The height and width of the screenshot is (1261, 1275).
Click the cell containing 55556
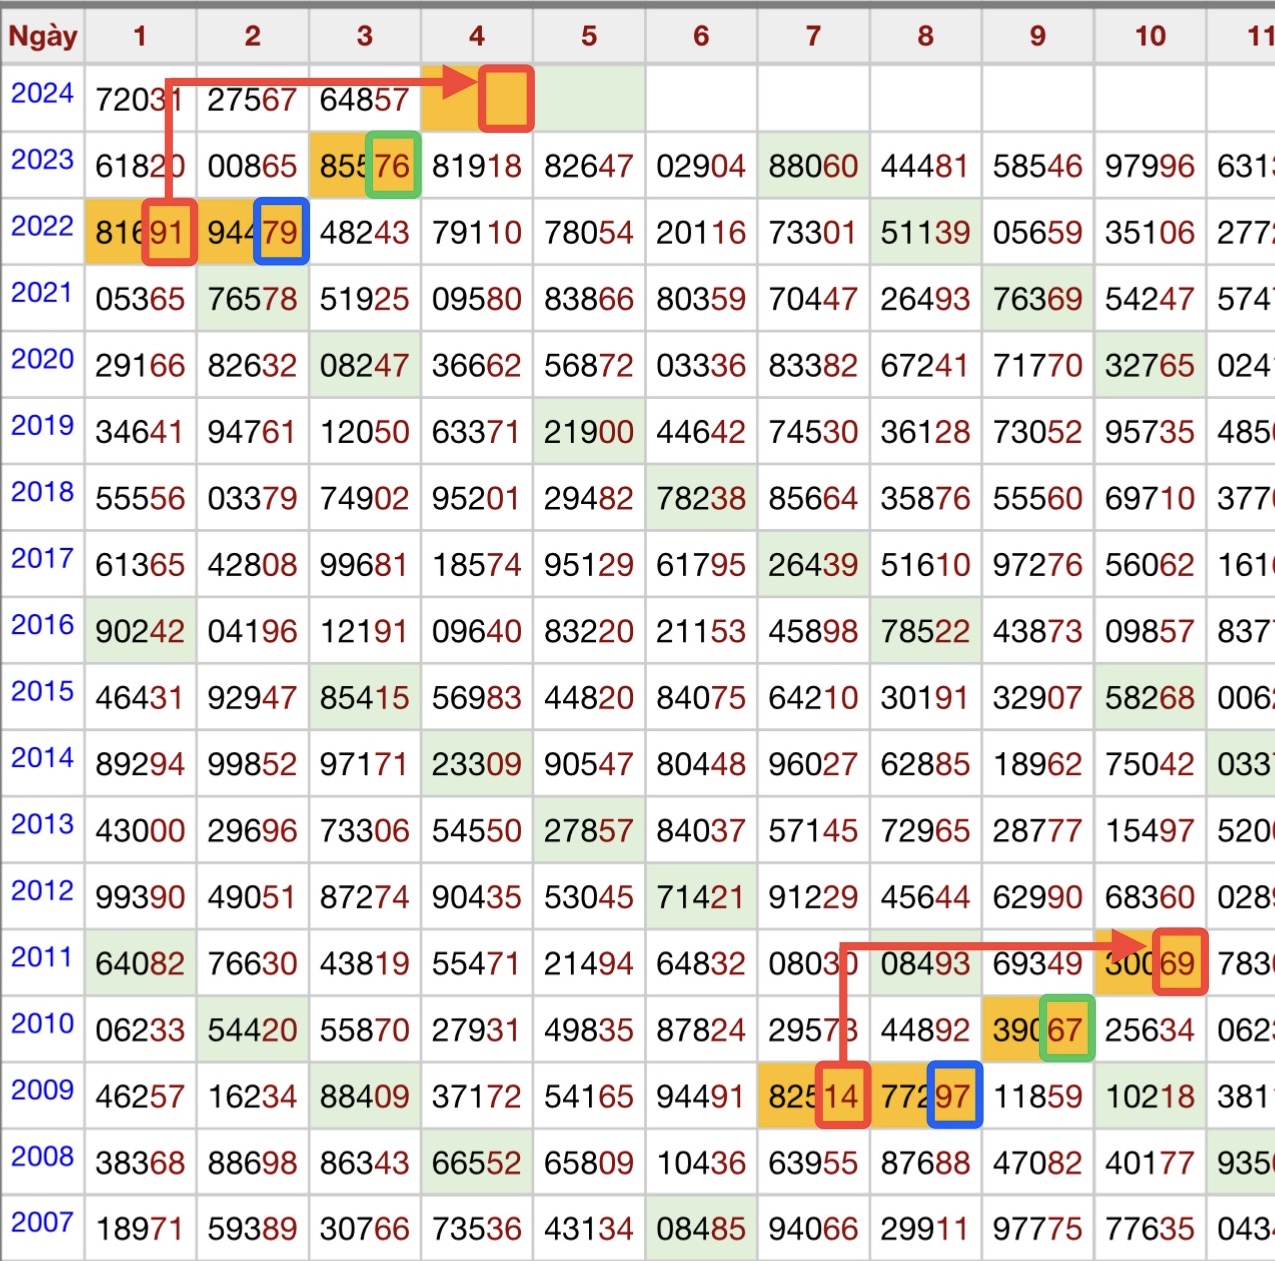pyautogui.click(x=141, y=498)
